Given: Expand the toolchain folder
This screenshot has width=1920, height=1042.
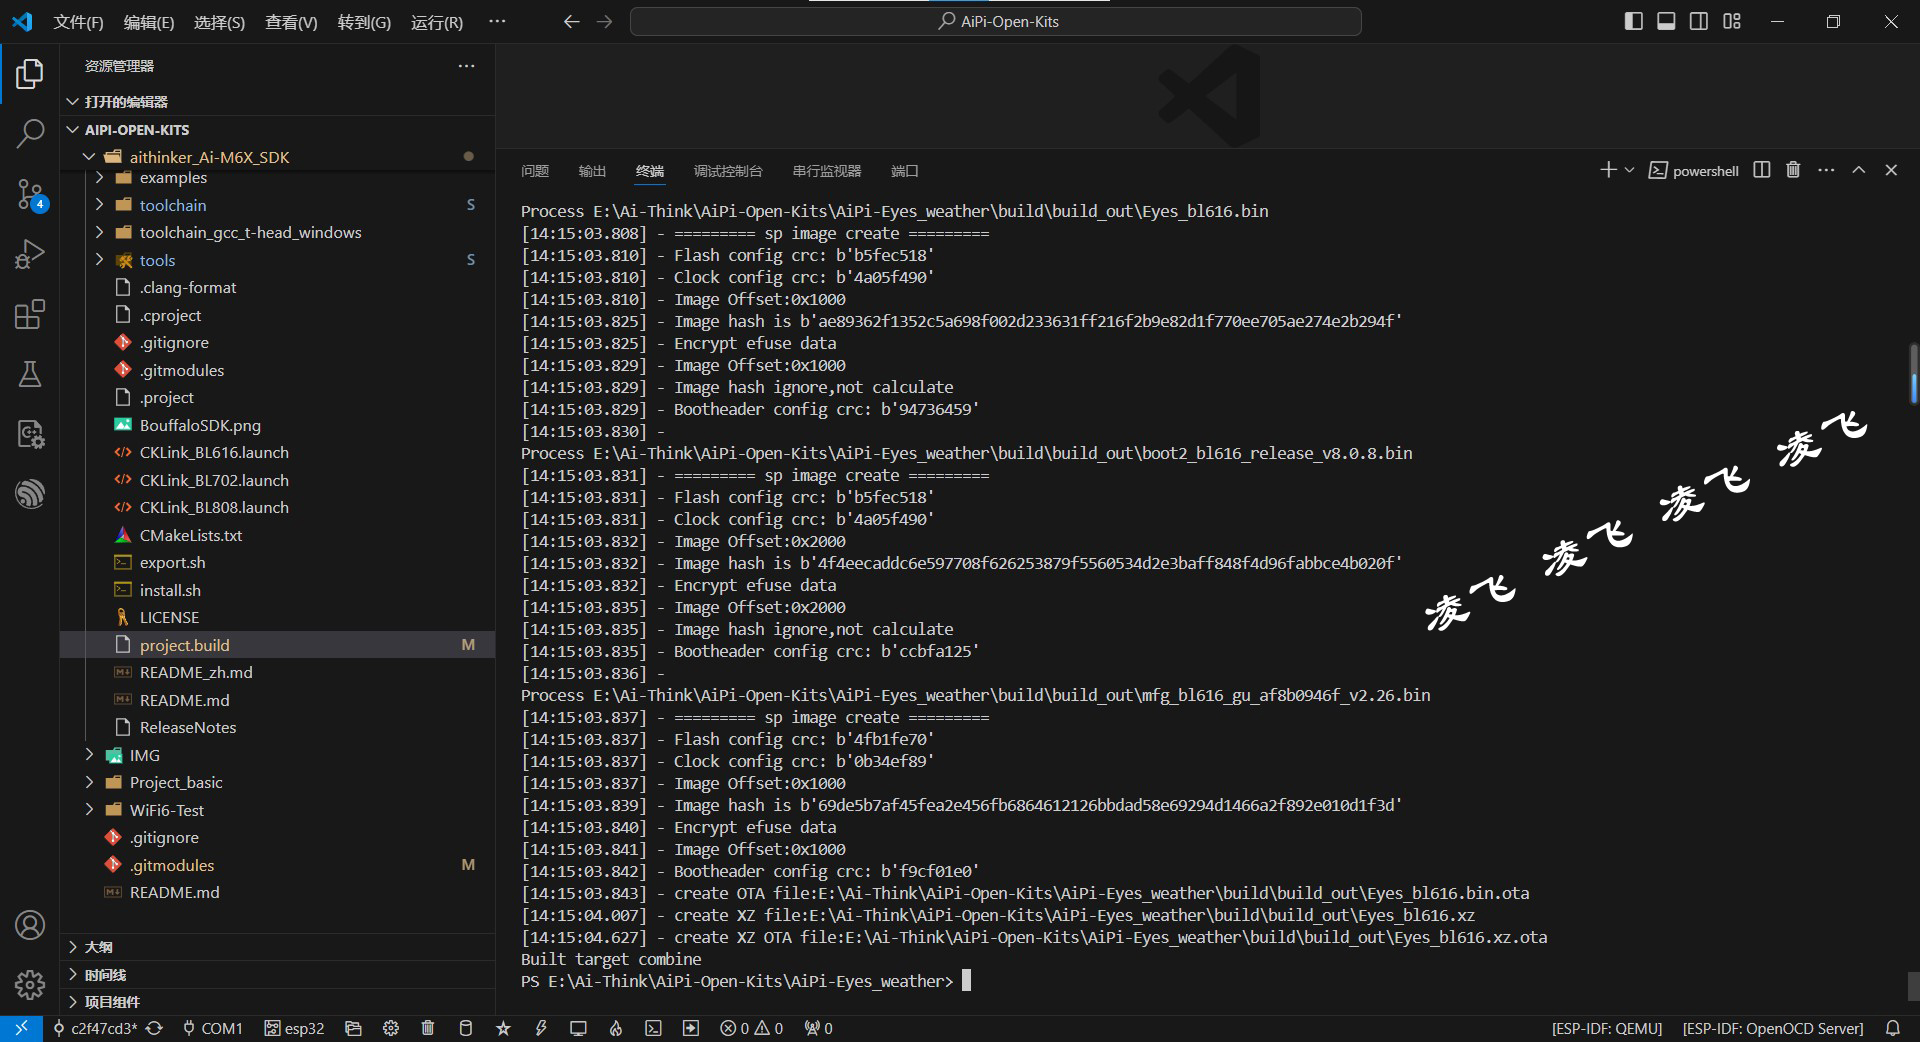Looking at the screenshot, I should tap(278, 205).
